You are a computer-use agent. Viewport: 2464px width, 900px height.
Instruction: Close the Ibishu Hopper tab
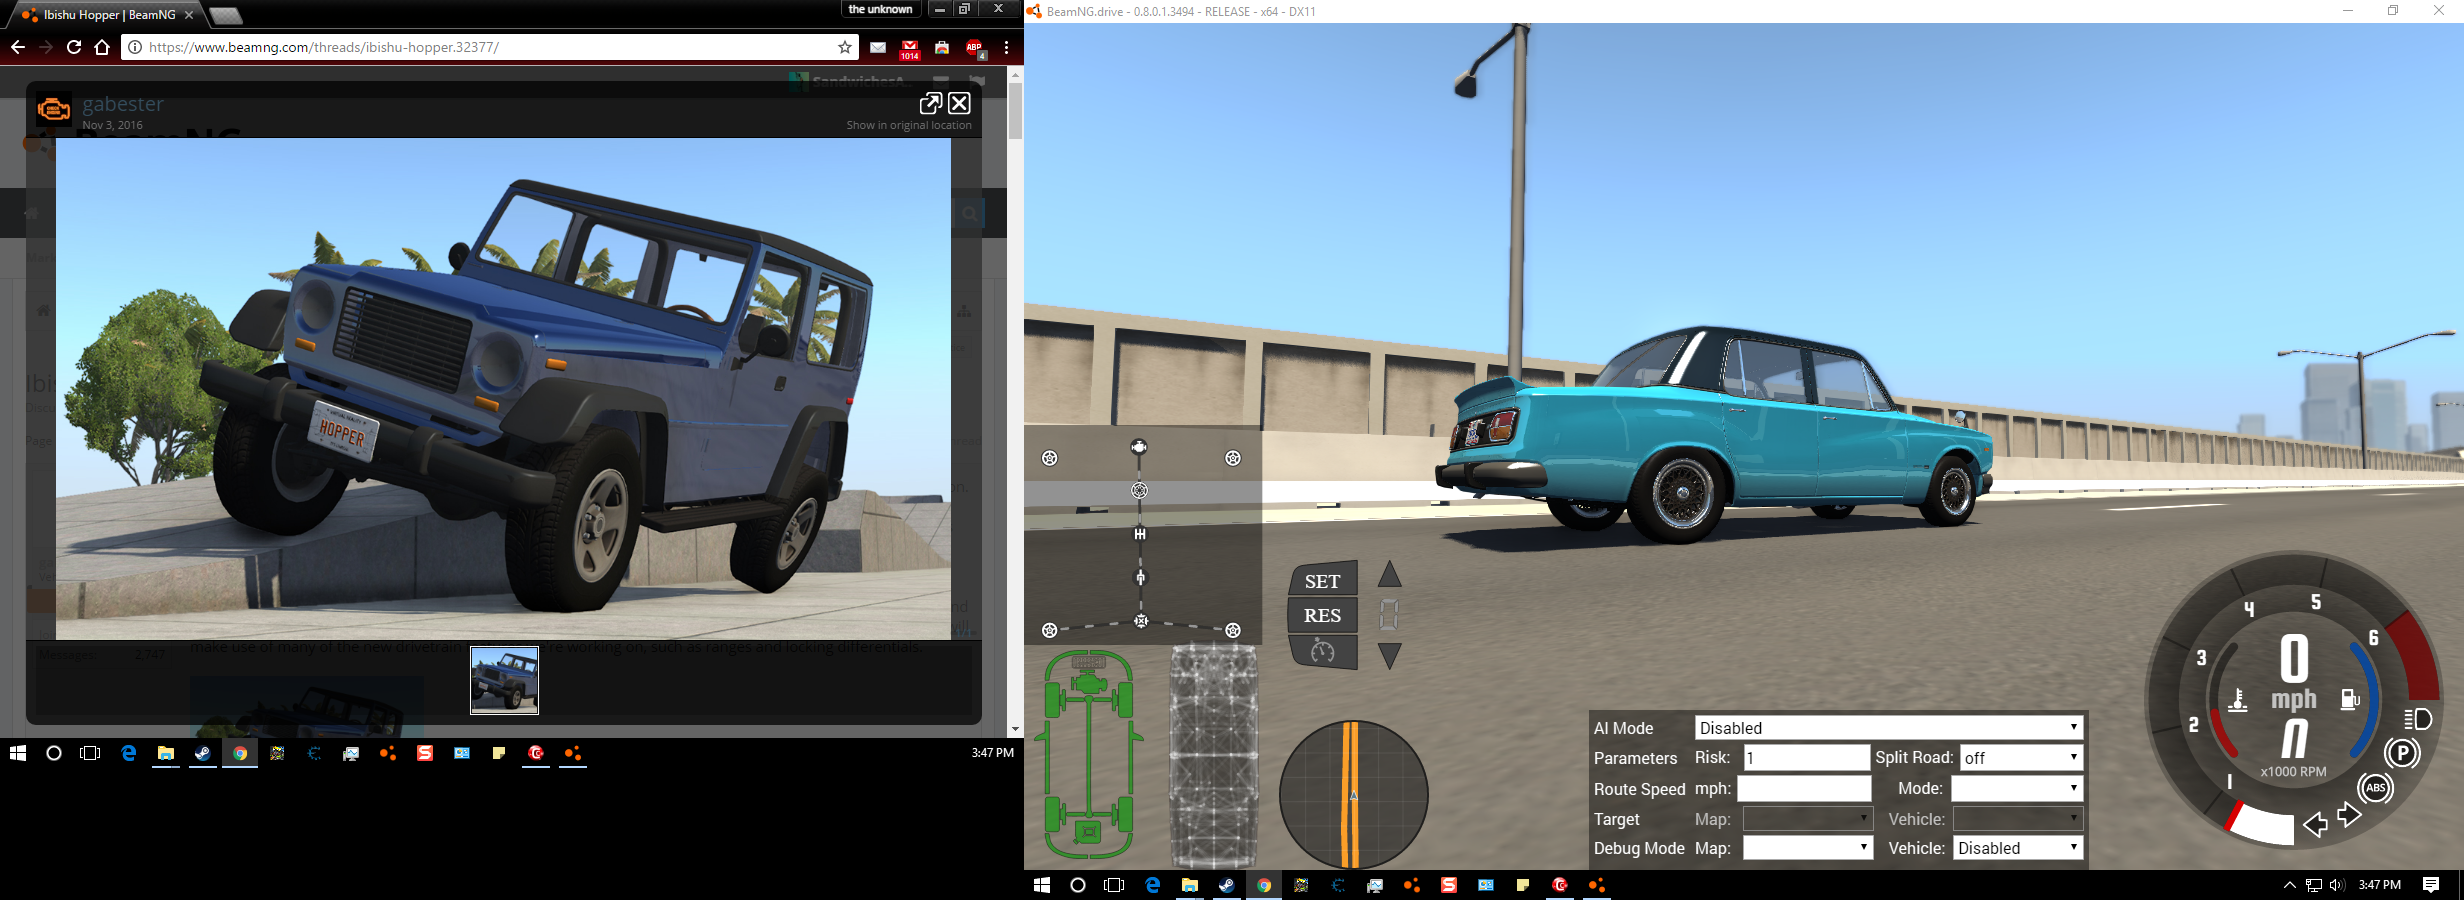tap(189, 15)
